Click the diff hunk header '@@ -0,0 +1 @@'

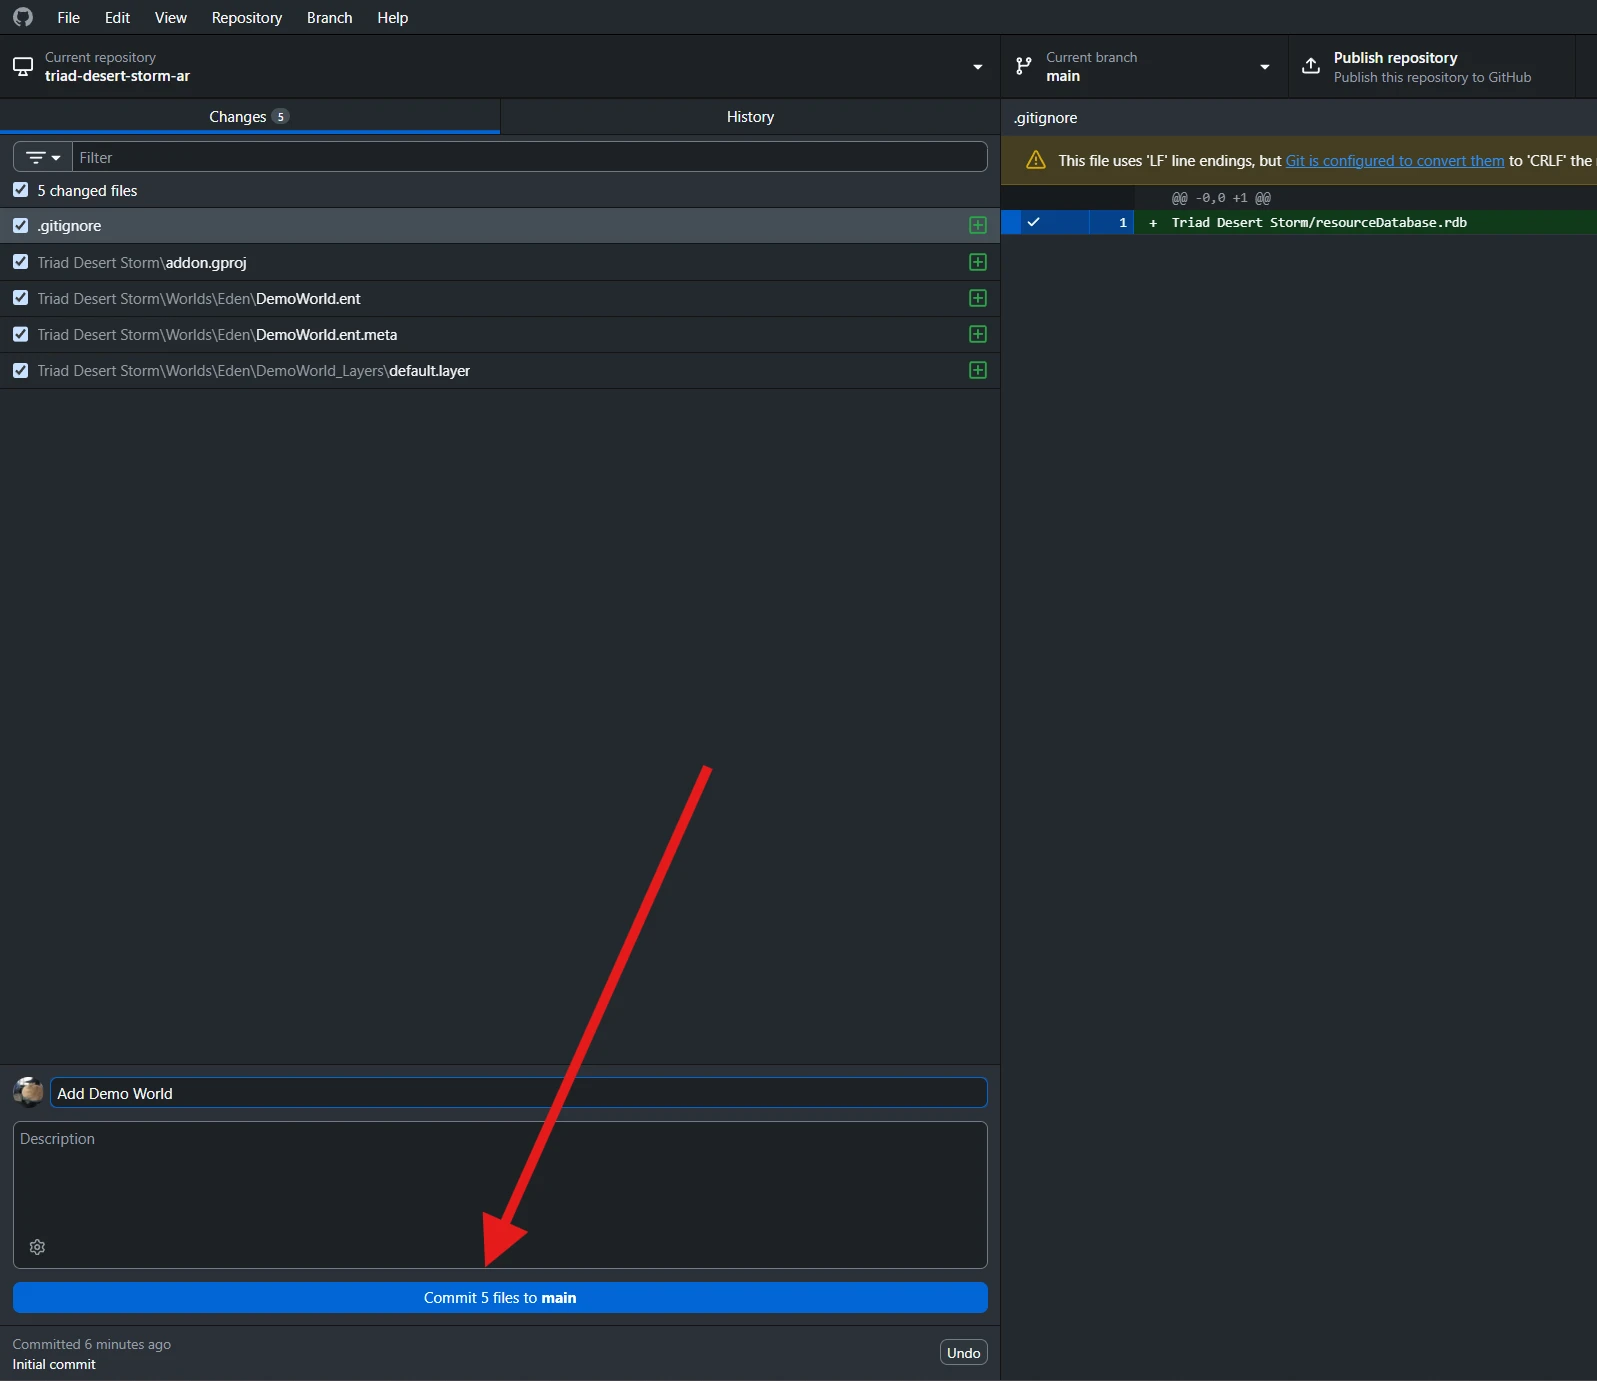pyautogui.click(x=1221, y=198)
